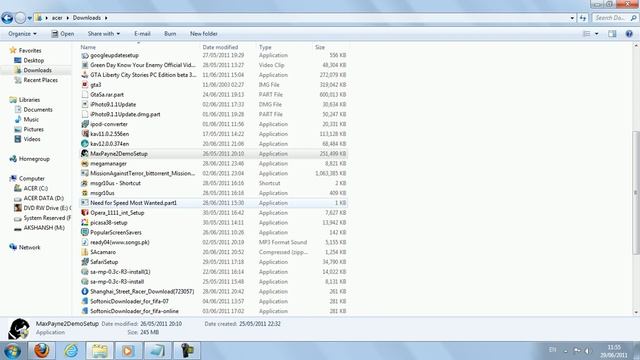Viewport: 640px width, 360px height.
Task: Open the Share with menu
Action: (104, 34)
